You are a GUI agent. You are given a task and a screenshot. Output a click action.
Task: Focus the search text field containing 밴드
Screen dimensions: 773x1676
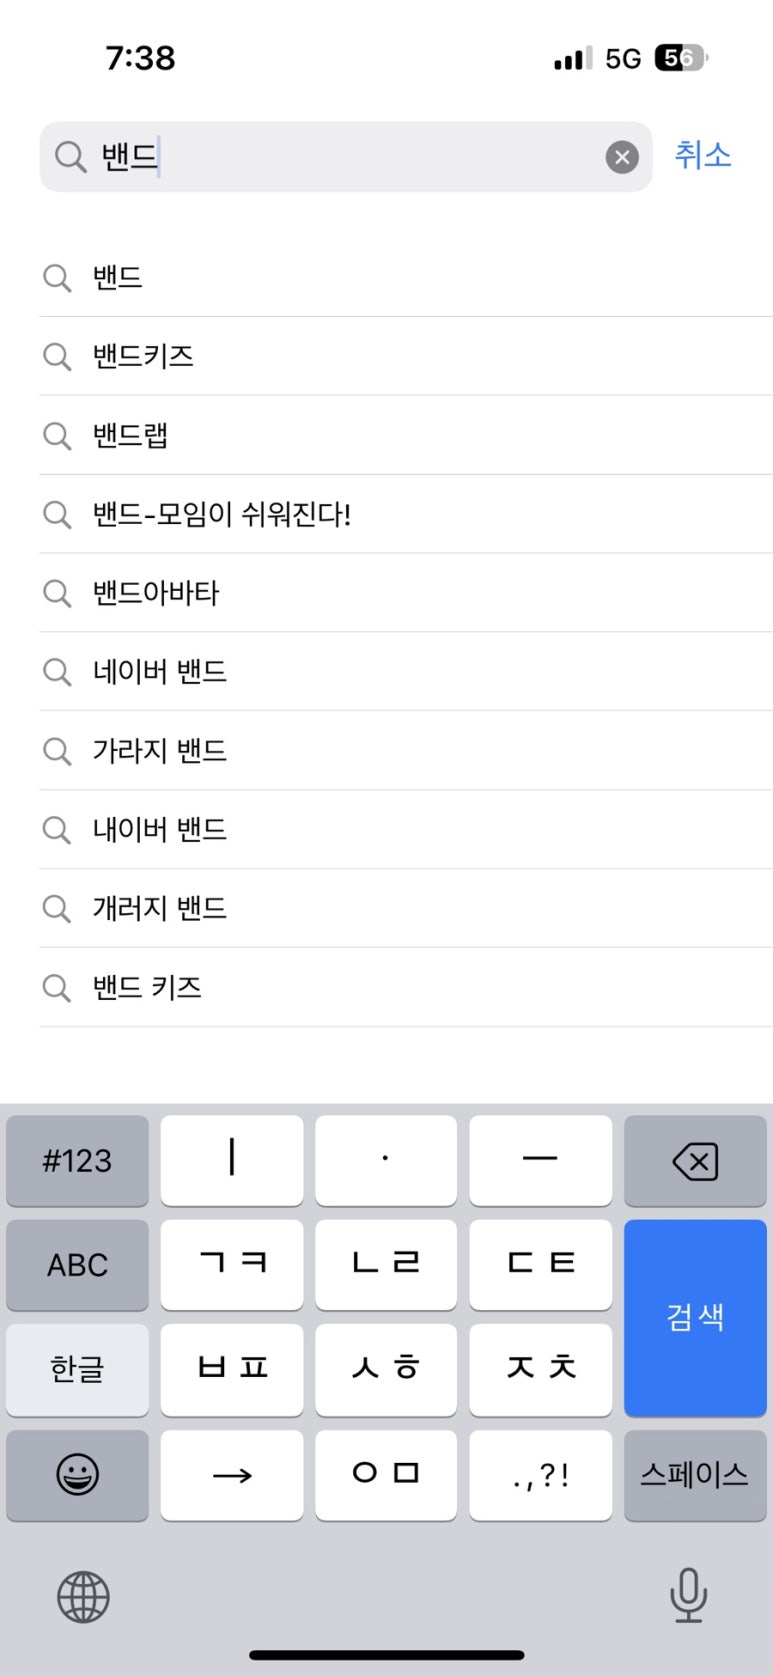coord(350,157)
